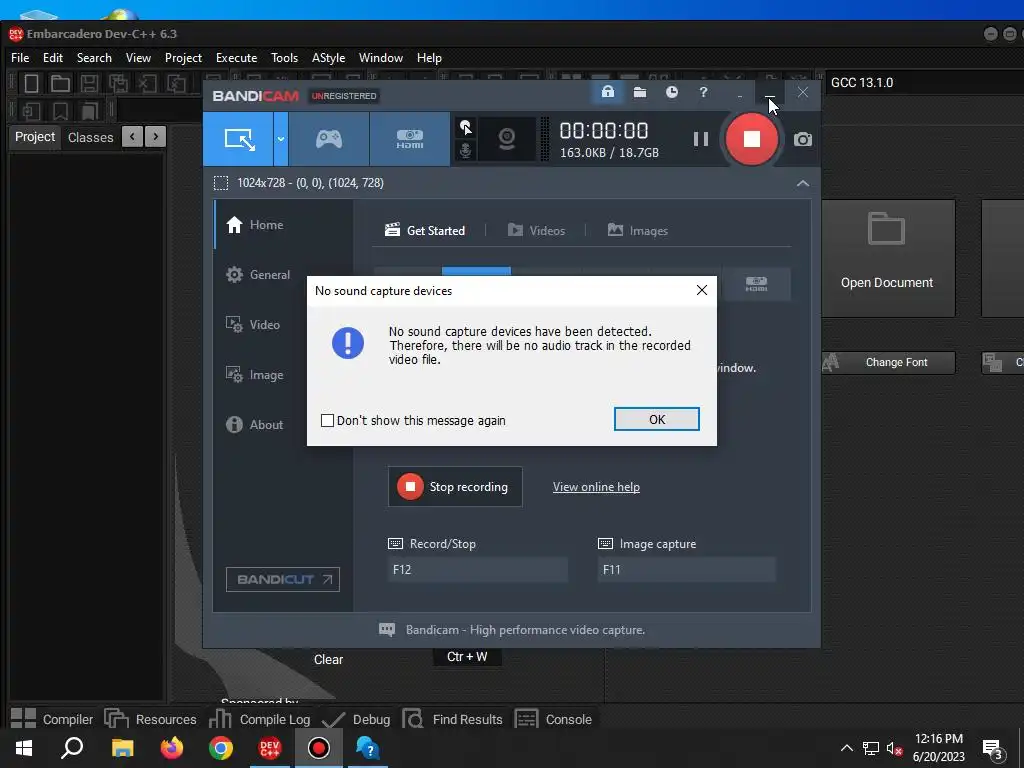Screen dimensions: 1024x768
Task: Open the Bandicam output folder icon
Action: 640,92
